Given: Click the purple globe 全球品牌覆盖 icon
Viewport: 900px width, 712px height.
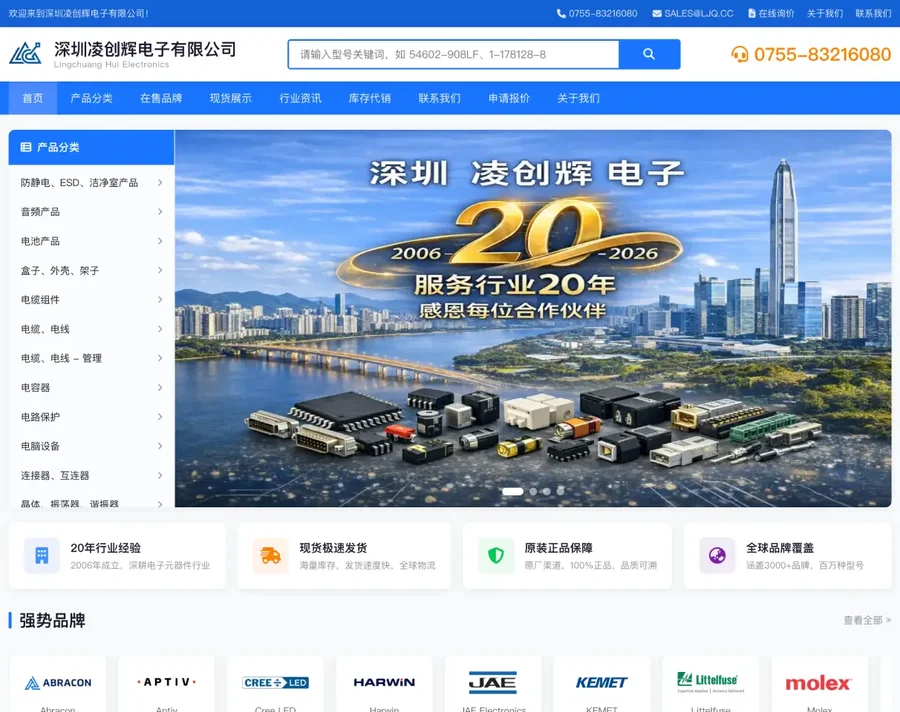Looking at the screenshot, I should tap(717, 555).
